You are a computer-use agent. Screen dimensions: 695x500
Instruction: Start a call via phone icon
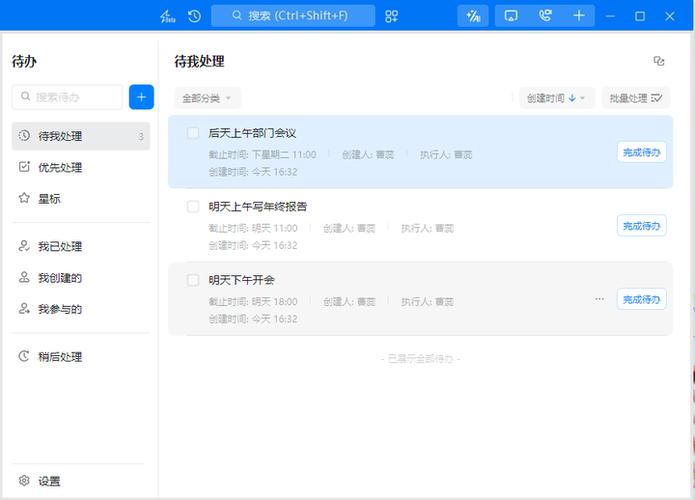click(x=545, y=16)
